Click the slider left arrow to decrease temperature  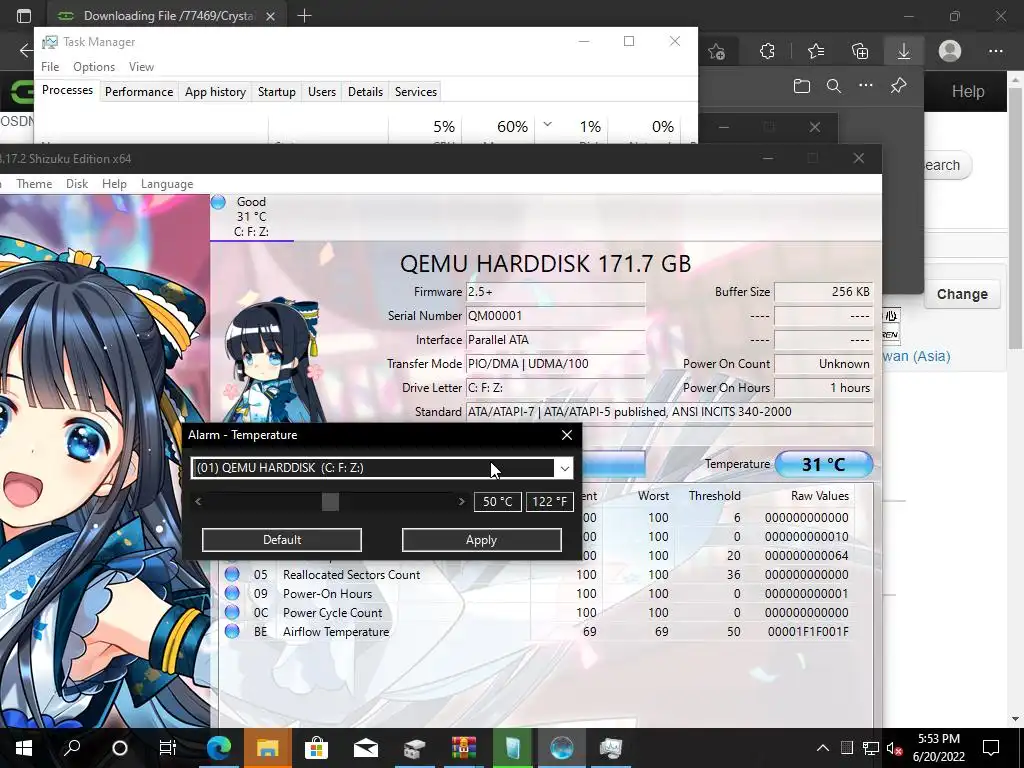tap(198, 502)
